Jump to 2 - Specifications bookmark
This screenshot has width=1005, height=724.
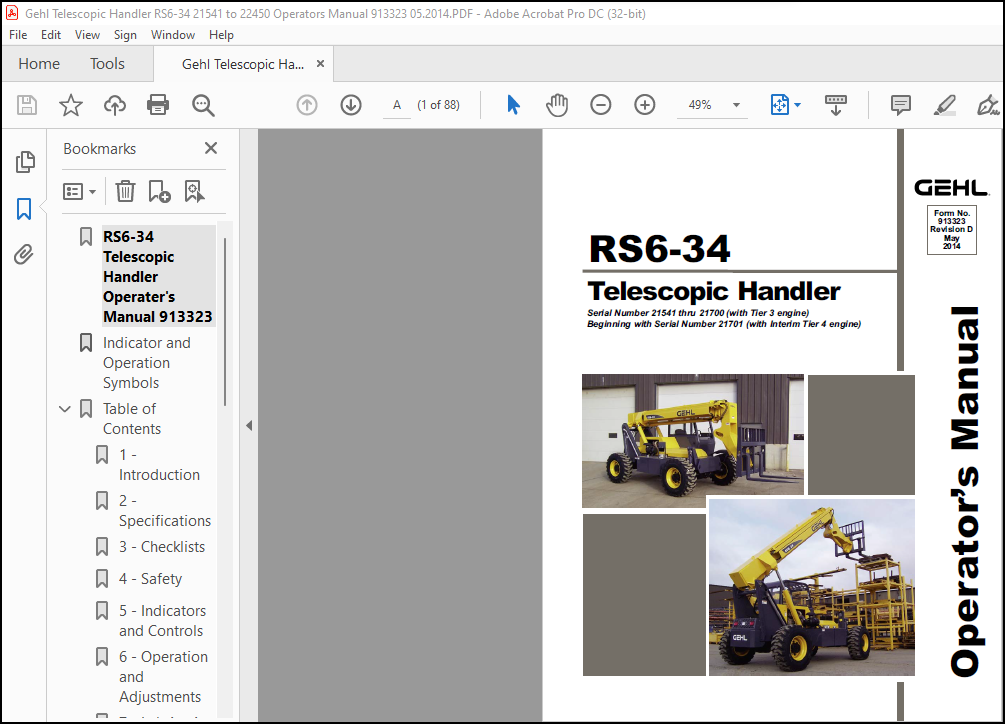pos(165,511)
